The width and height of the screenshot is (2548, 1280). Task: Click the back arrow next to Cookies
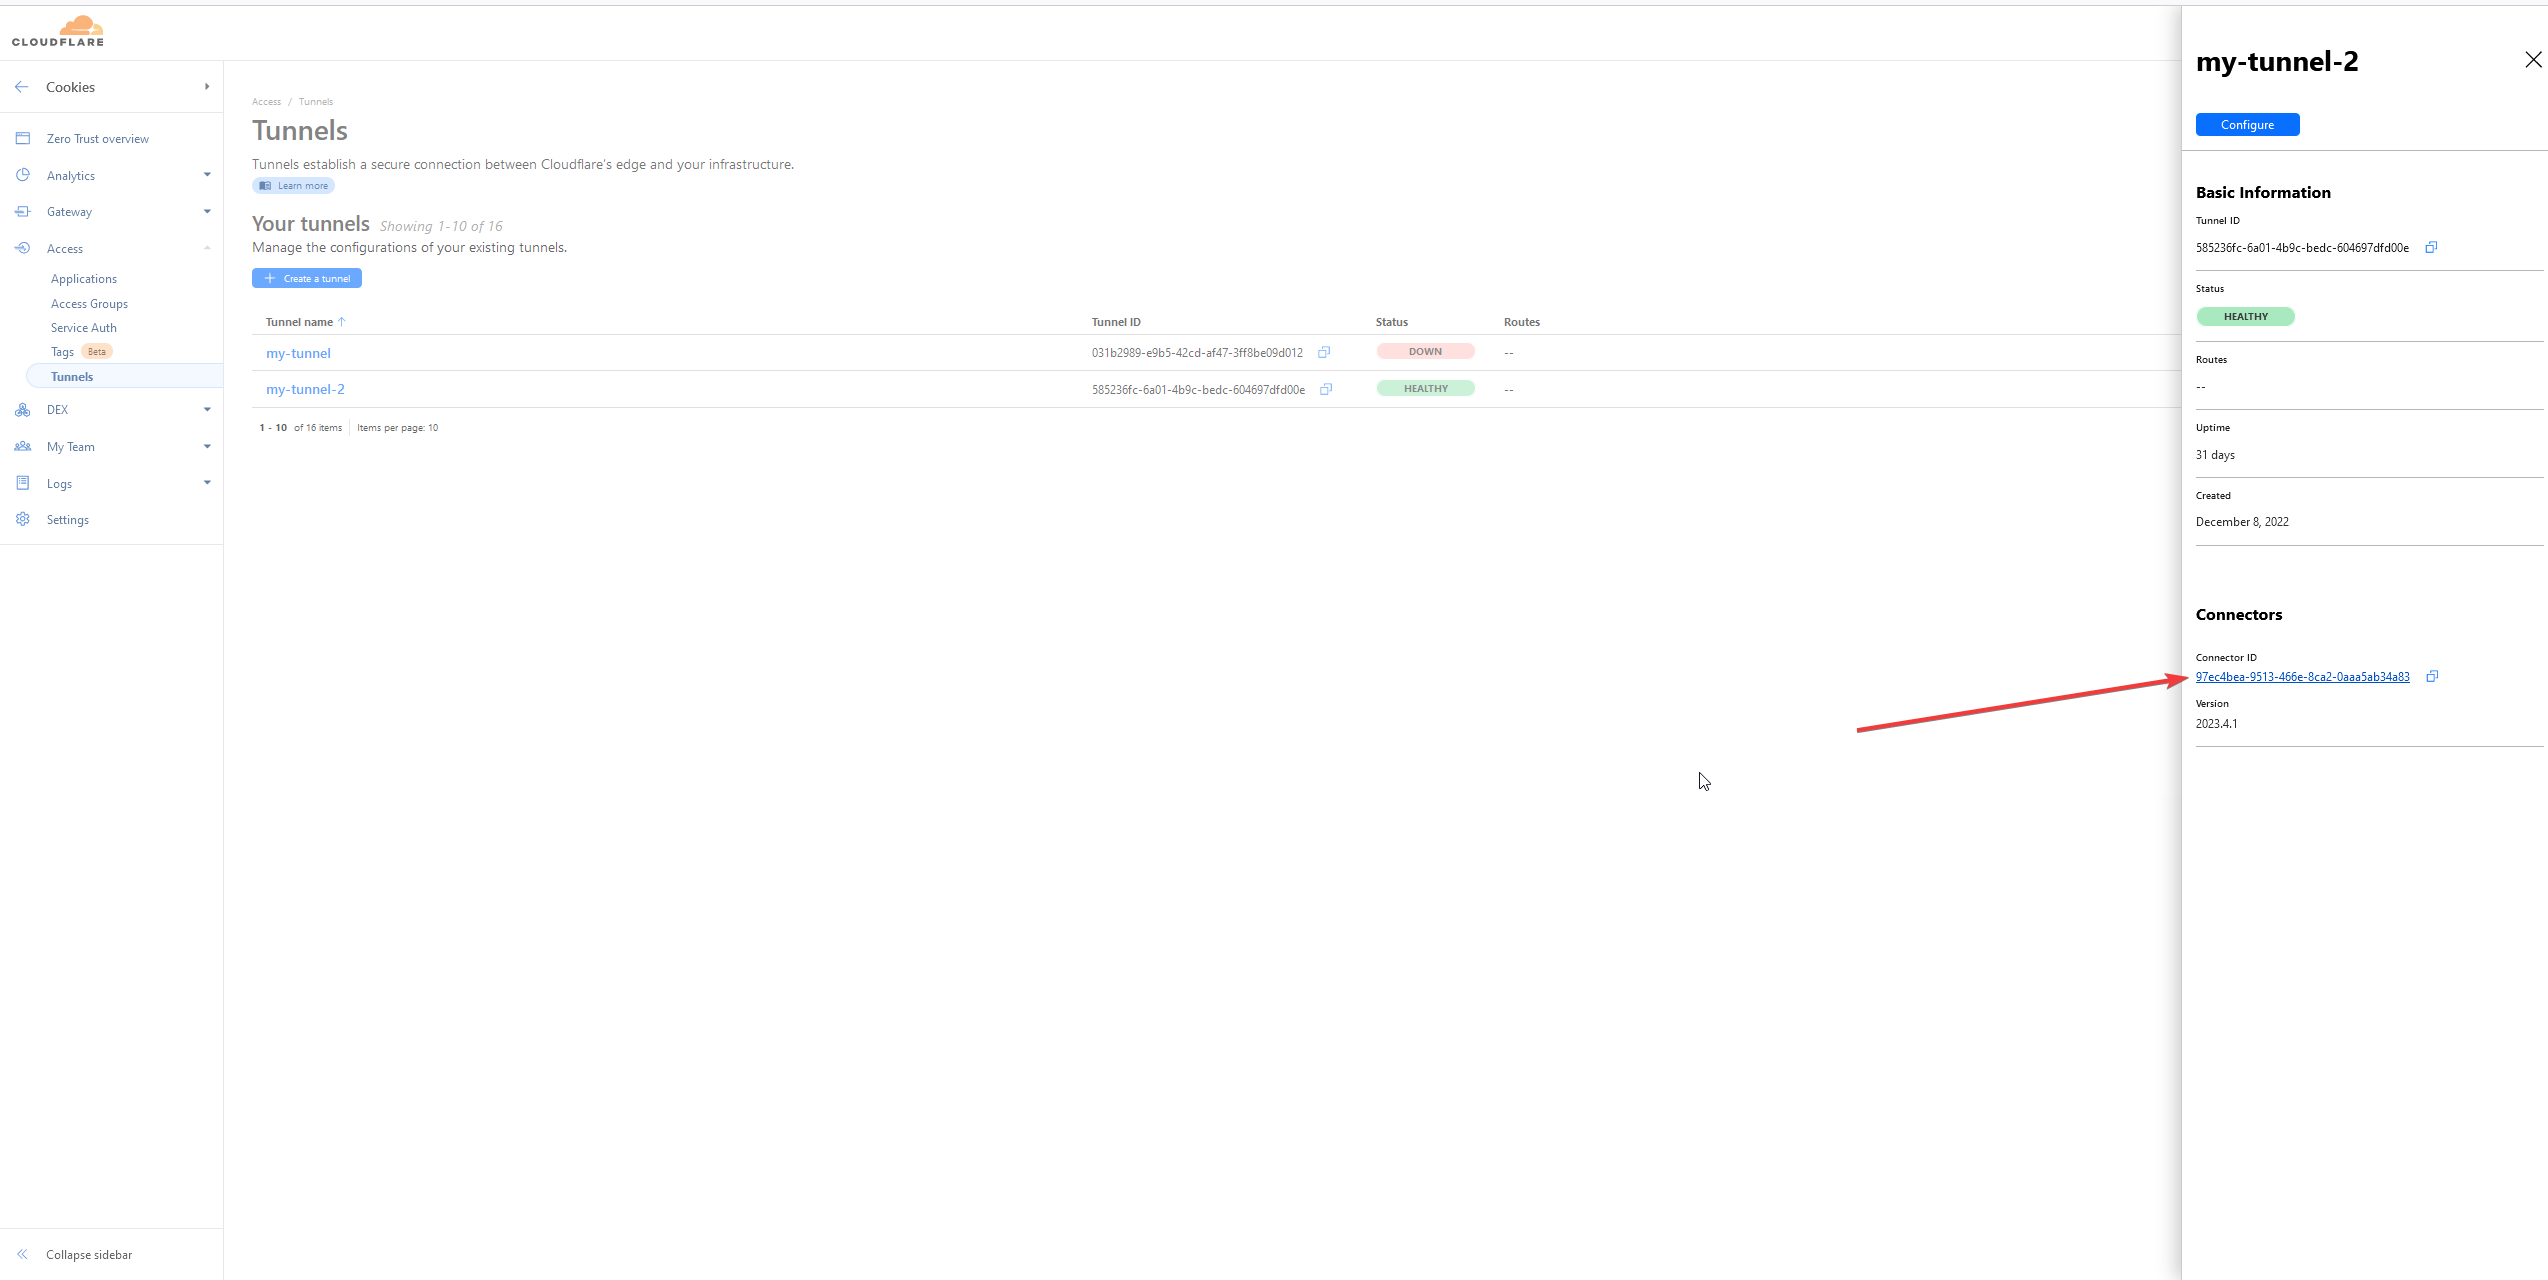point(22,87)
